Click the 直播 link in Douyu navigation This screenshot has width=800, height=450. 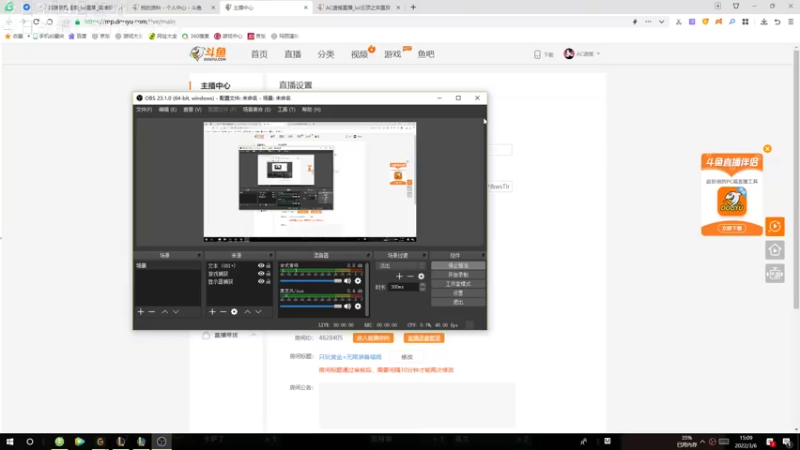click(x=293, y=54)
